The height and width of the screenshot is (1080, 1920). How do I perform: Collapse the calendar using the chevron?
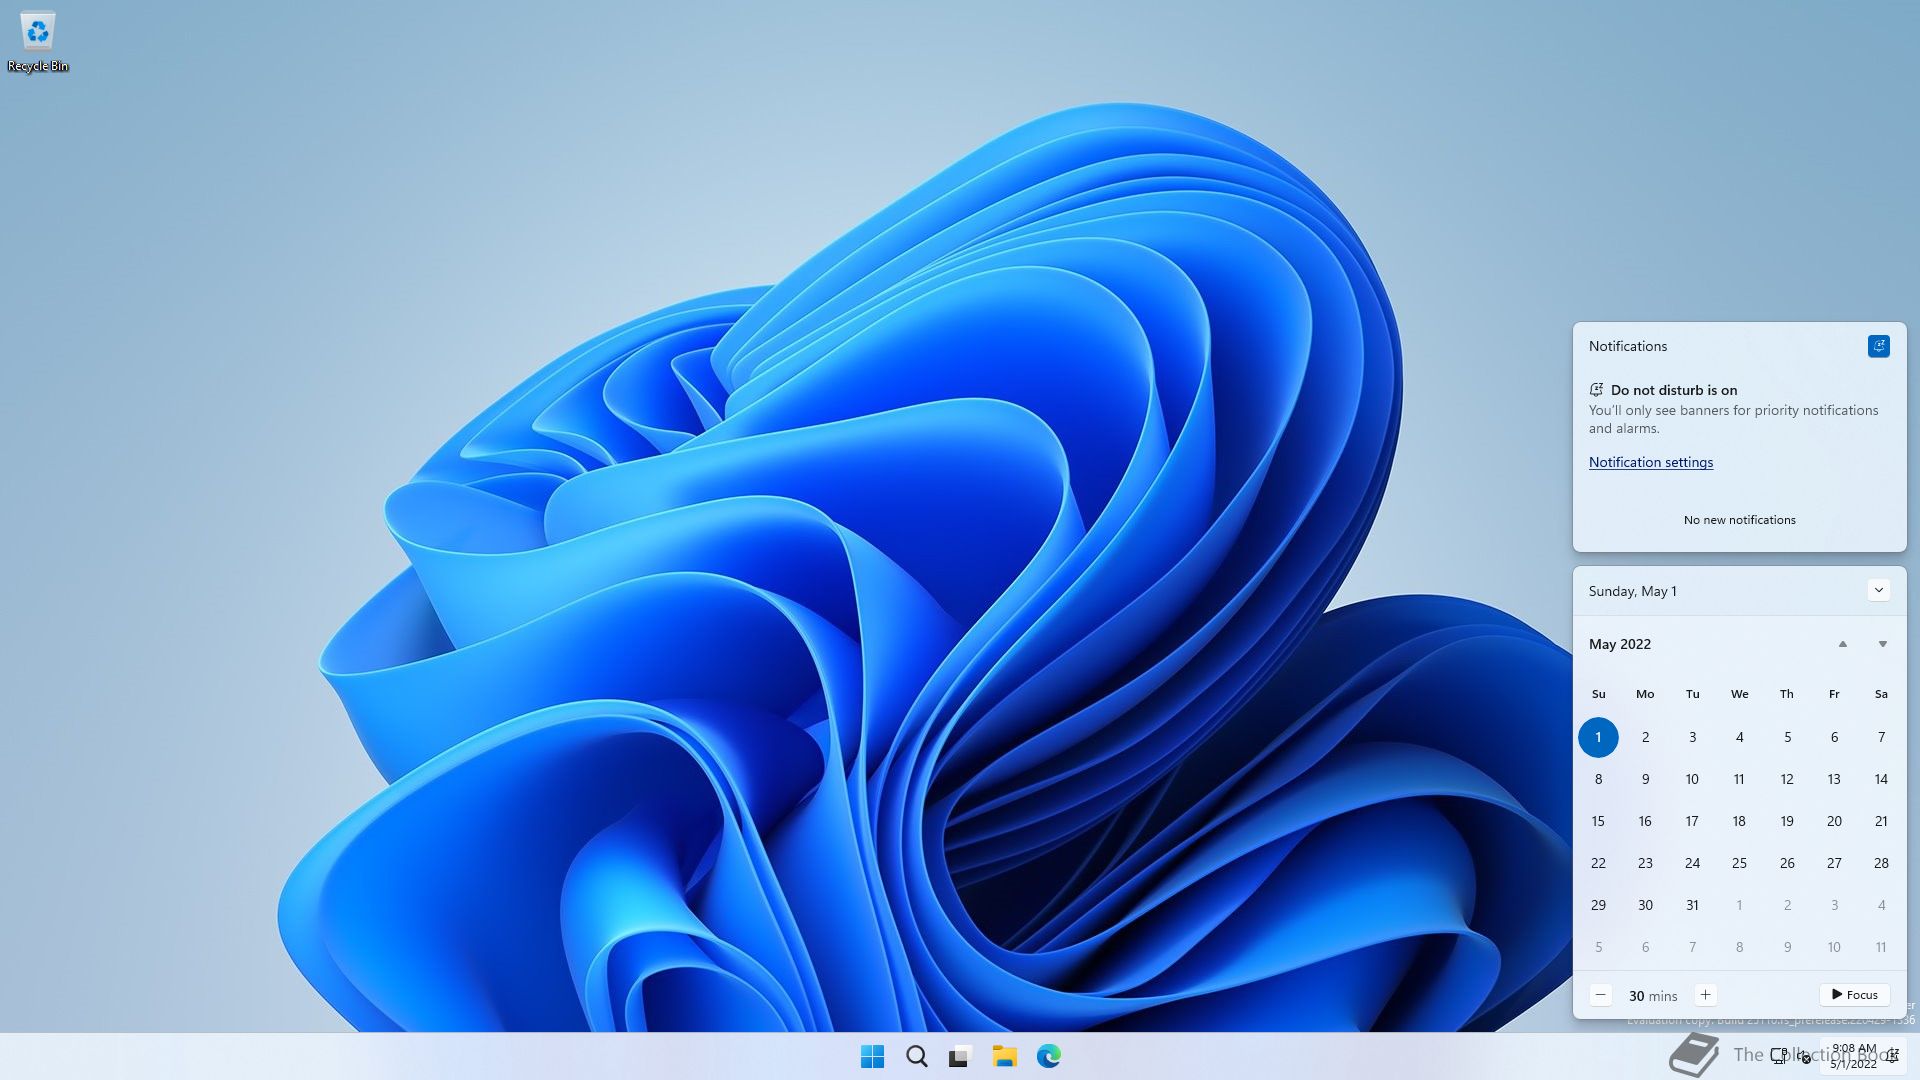[x=1878, y=590]
